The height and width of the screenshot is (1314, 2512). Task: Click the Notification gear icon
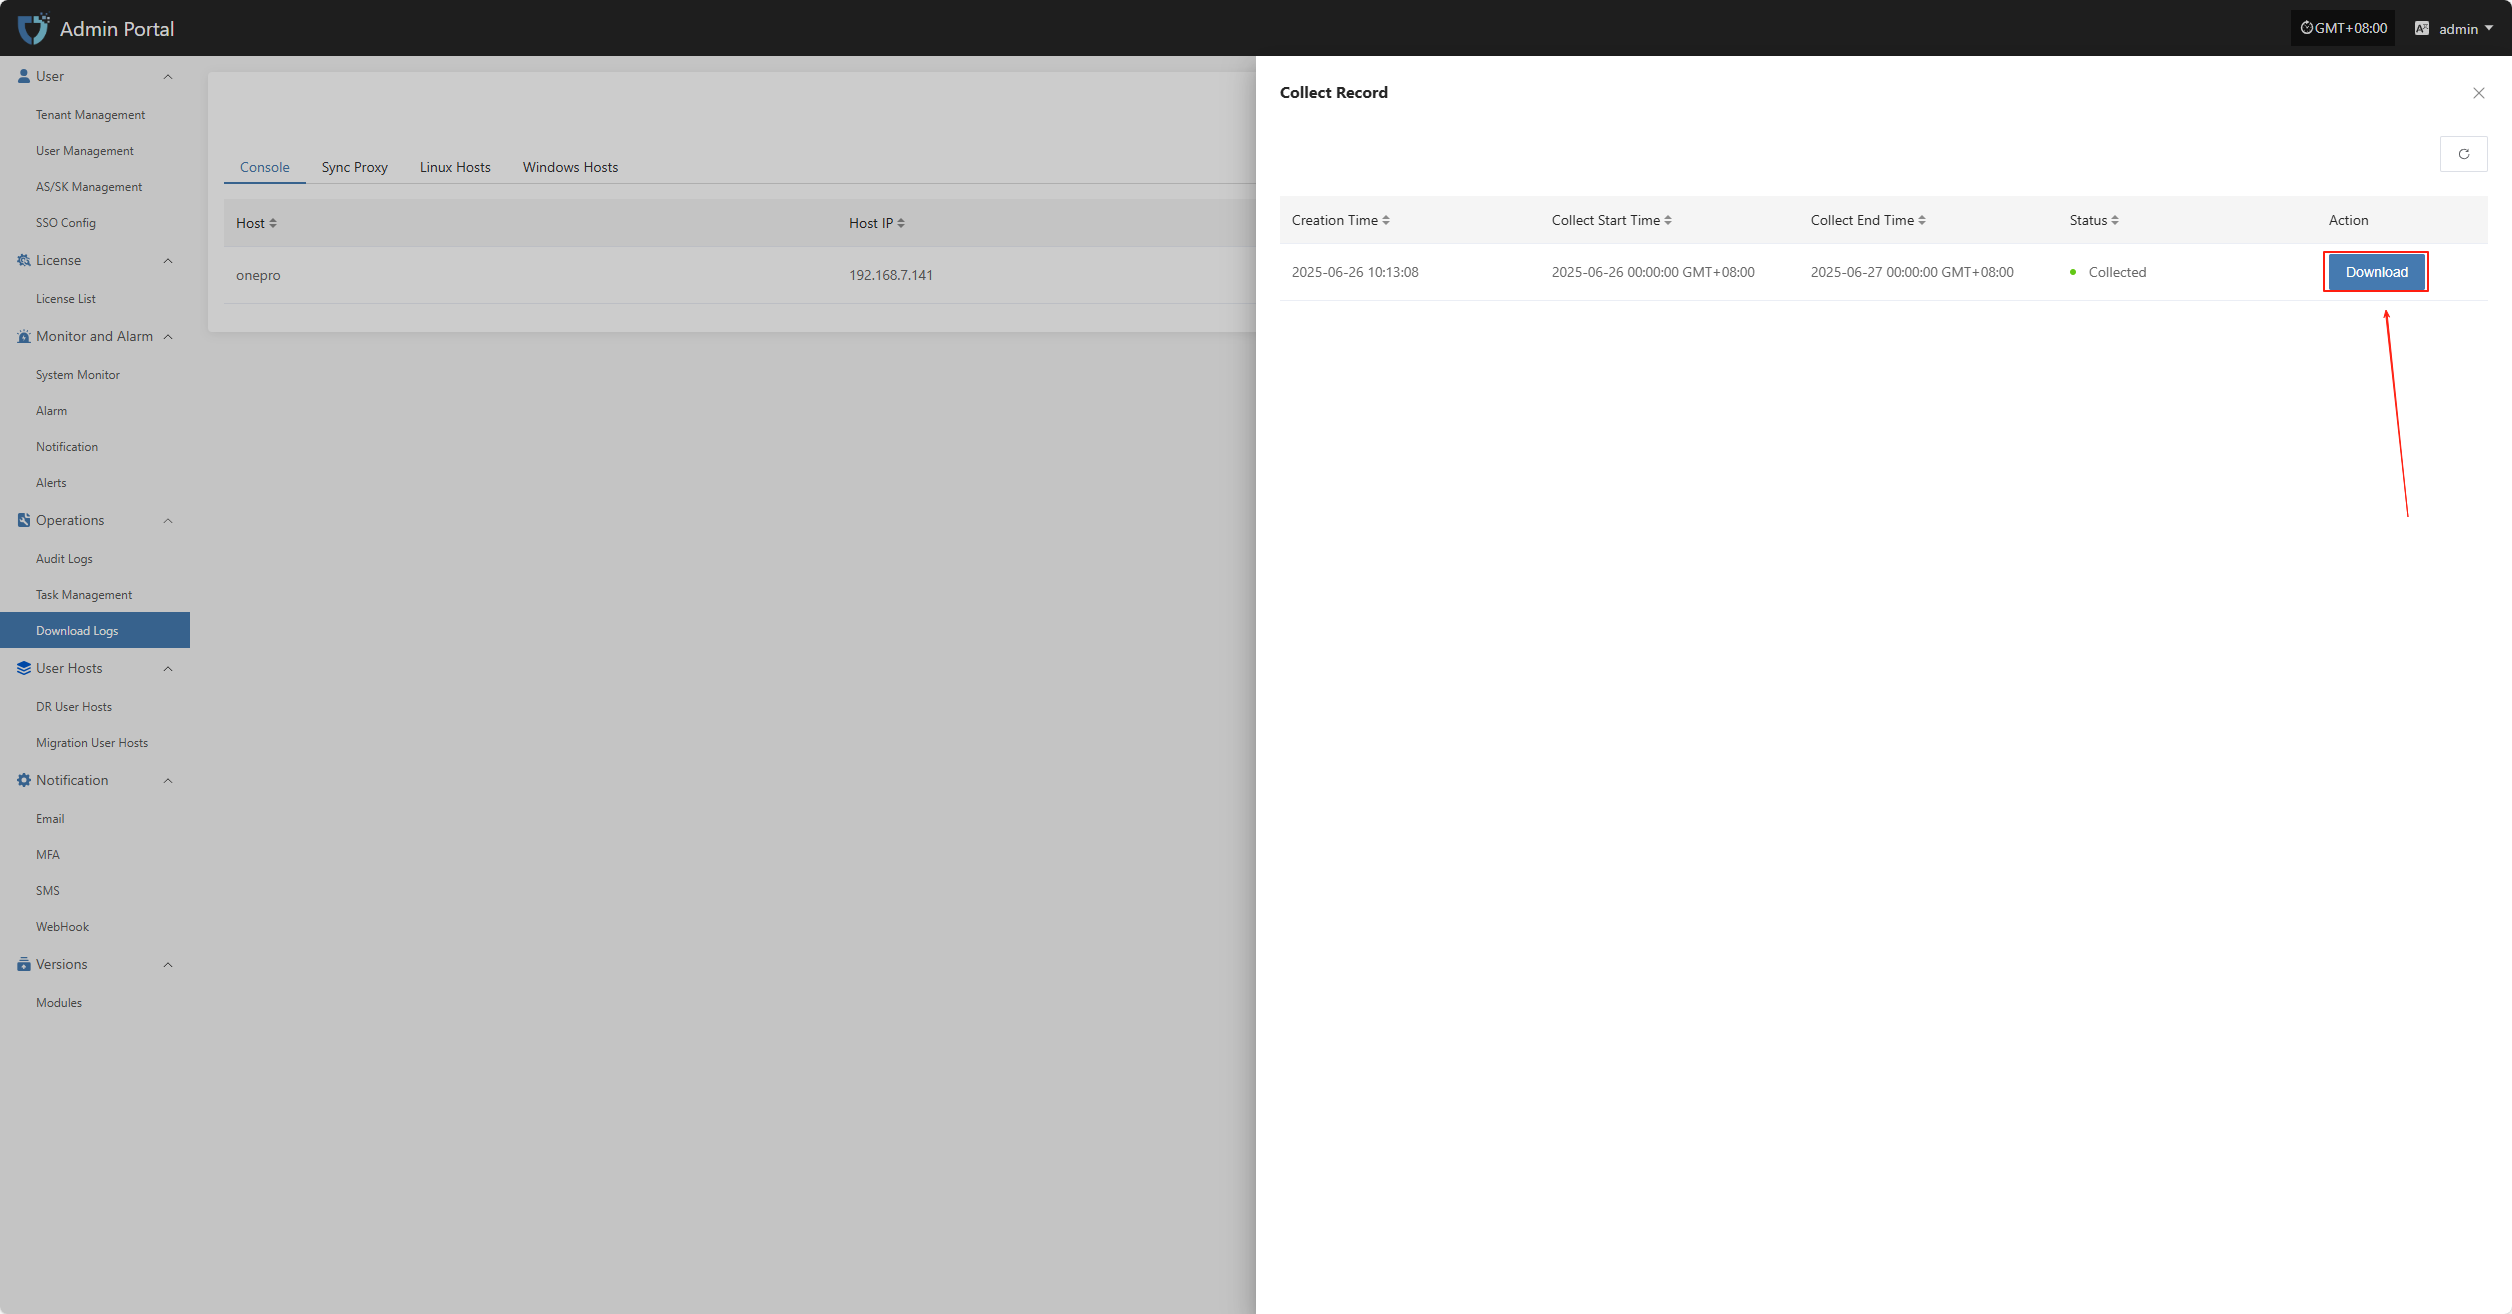[x=24, y=780]
